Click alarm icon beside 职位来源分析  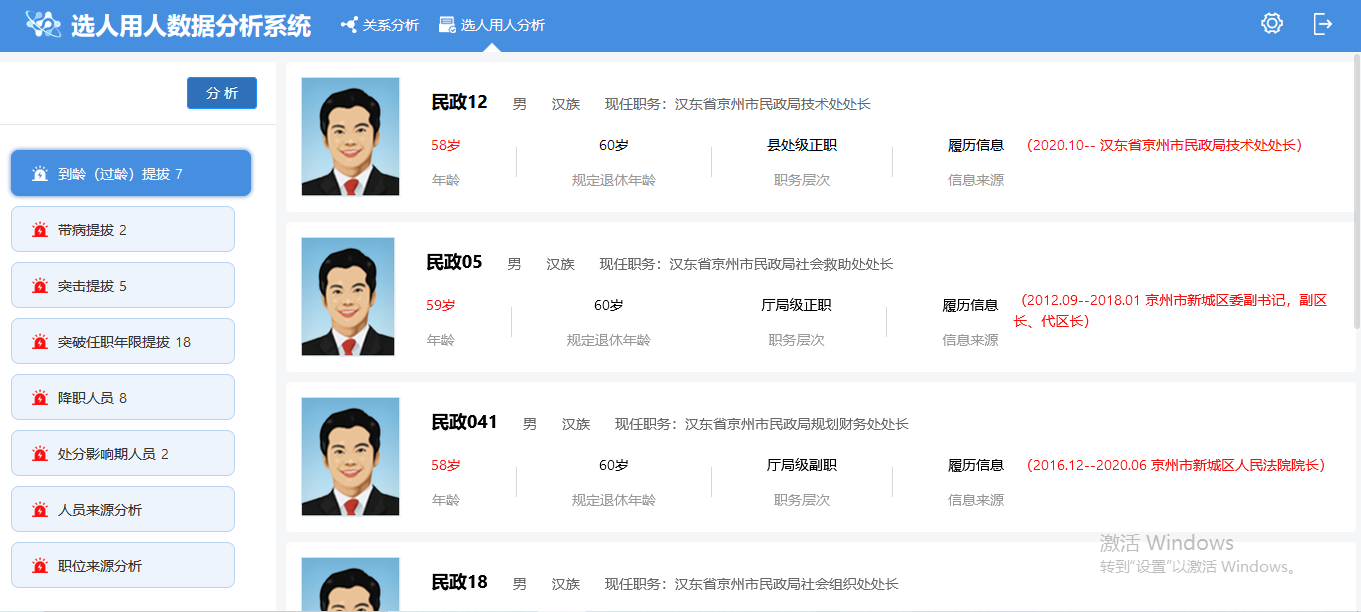coord(40,566)
